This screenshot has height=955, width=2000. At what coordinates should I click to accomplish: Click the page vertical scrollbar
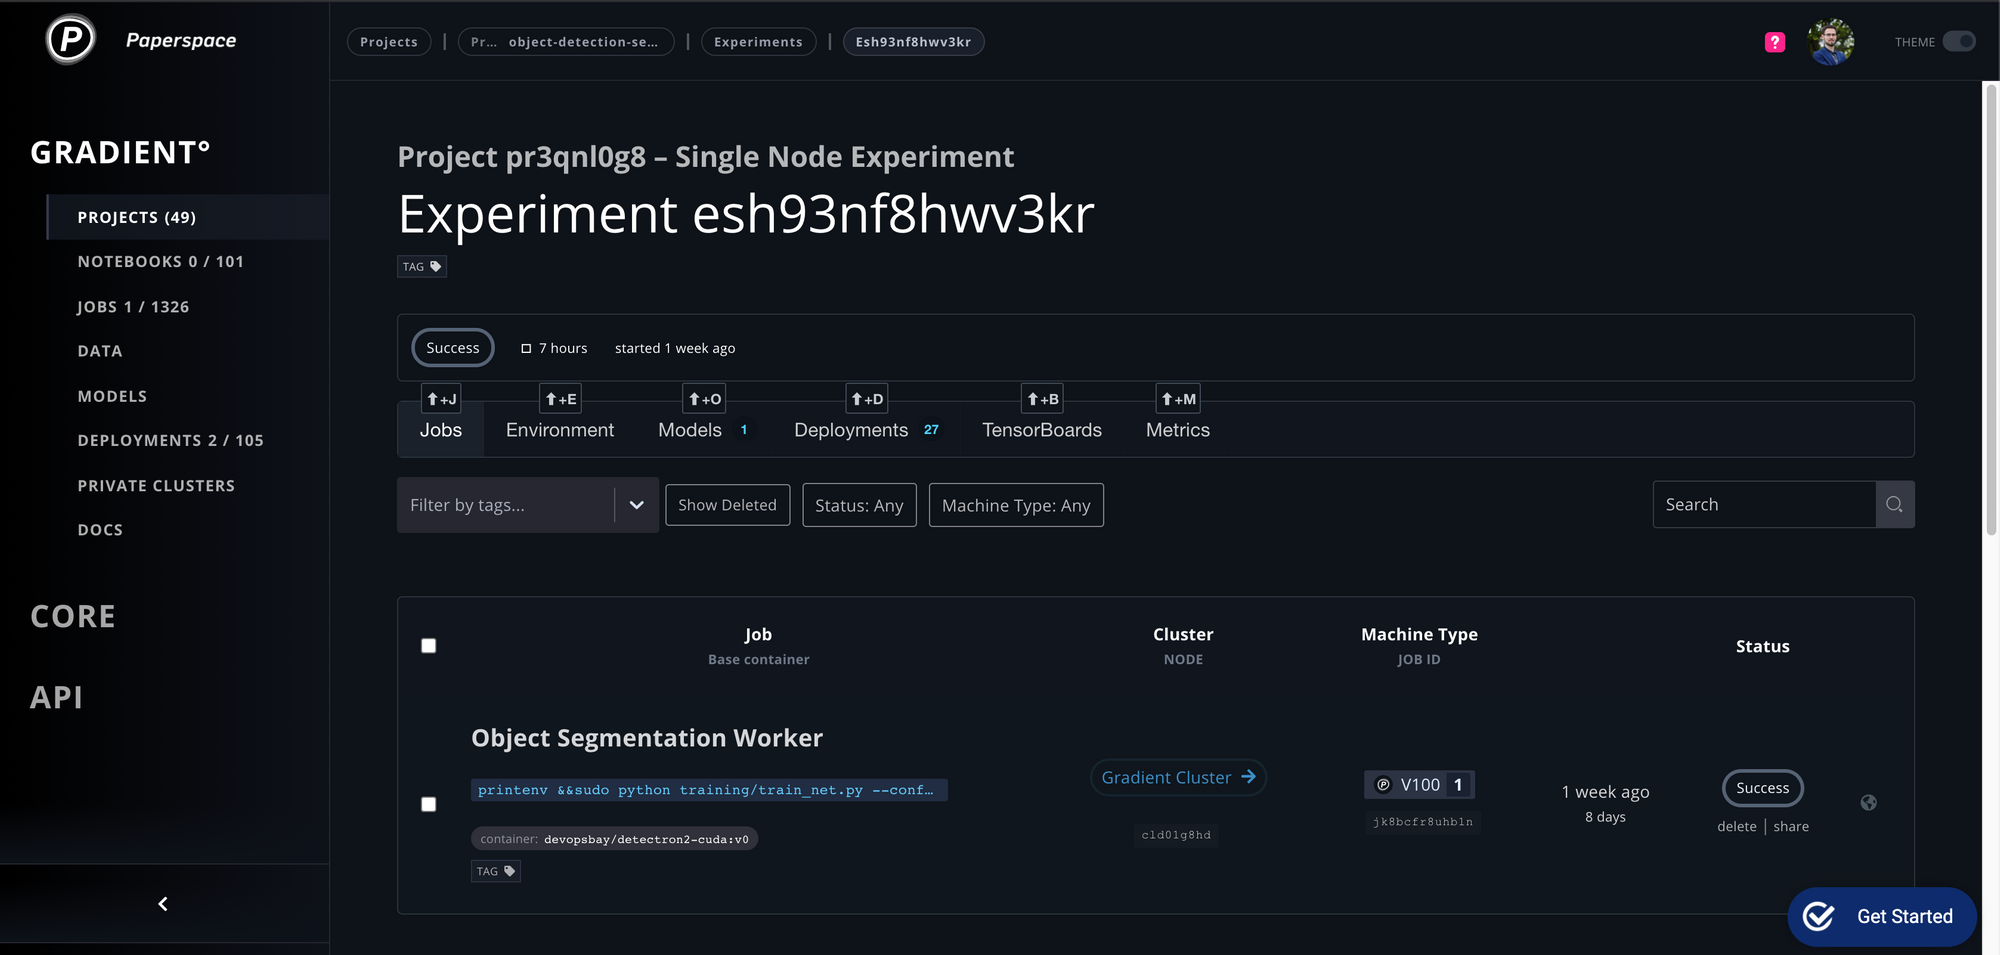(x=1991, y=310)
